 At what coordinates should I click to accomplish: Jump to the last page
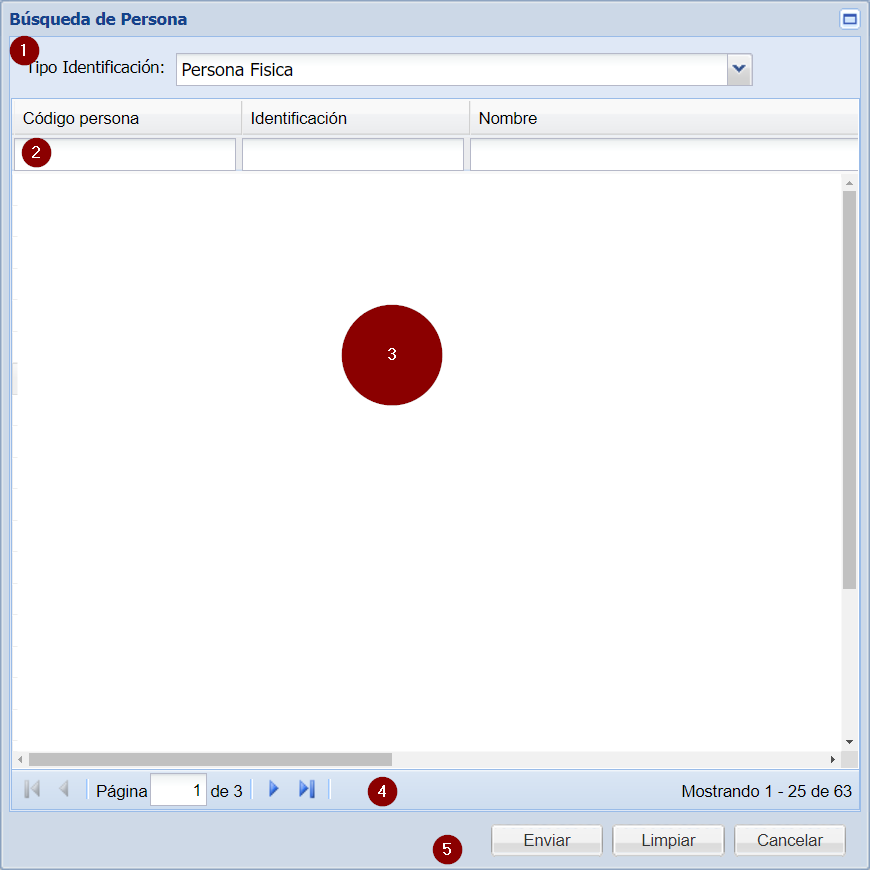(307, 788)
